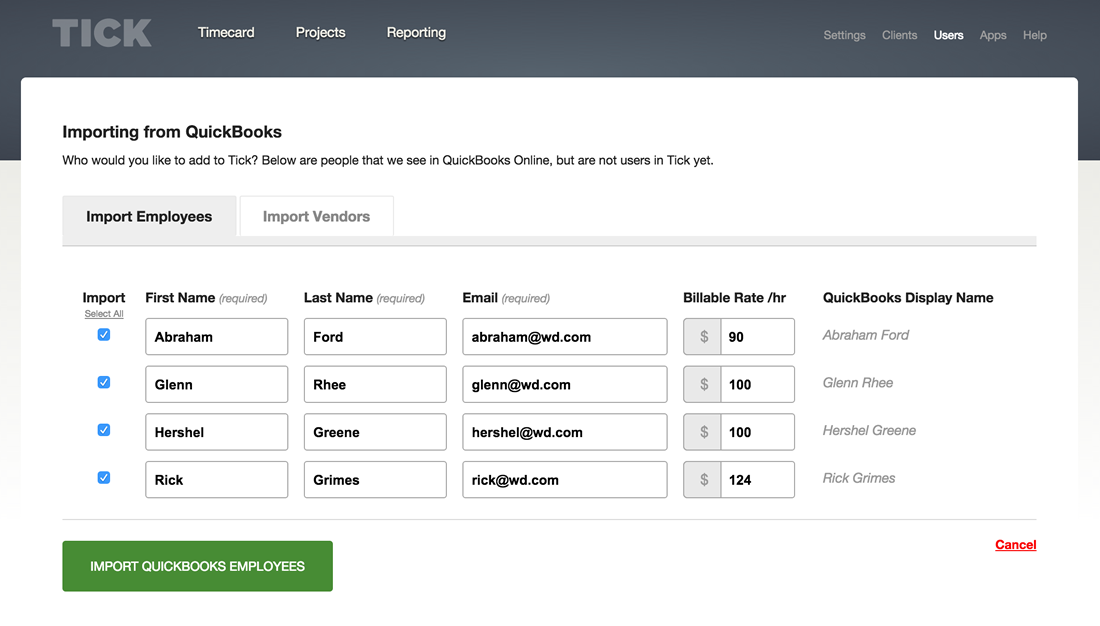The width and height of the screenshot is (1100, 626).
Task: Click display name Glenn Rhee
Action: 858,383
